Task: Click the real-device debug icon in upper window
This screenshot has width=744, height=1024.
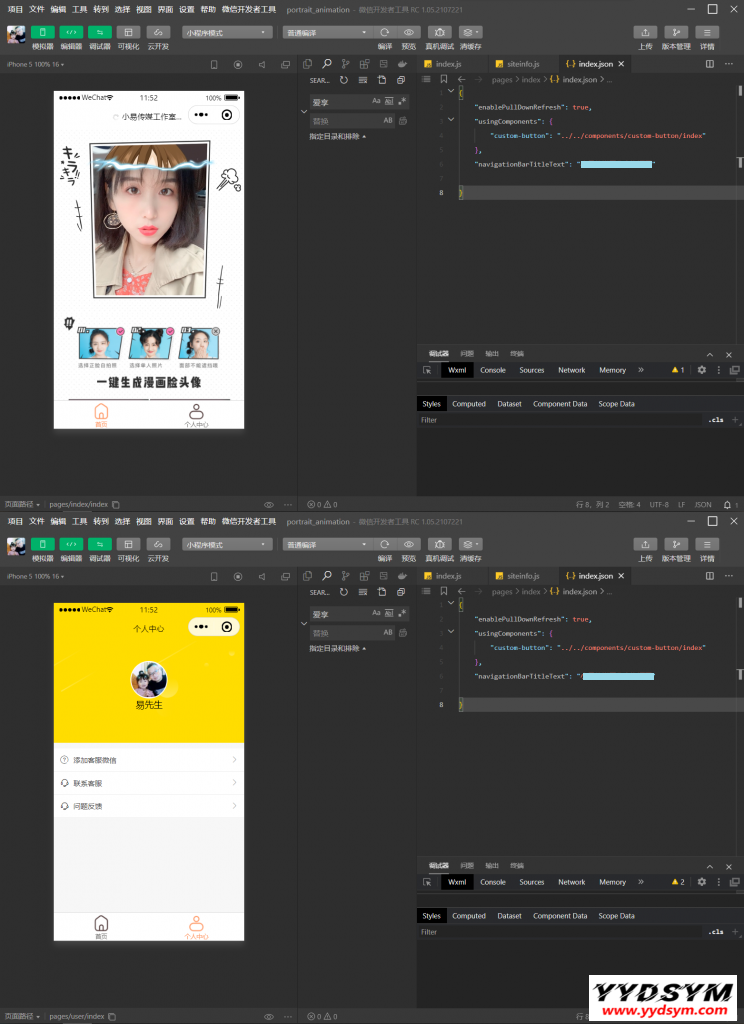Action: [439, 32]
